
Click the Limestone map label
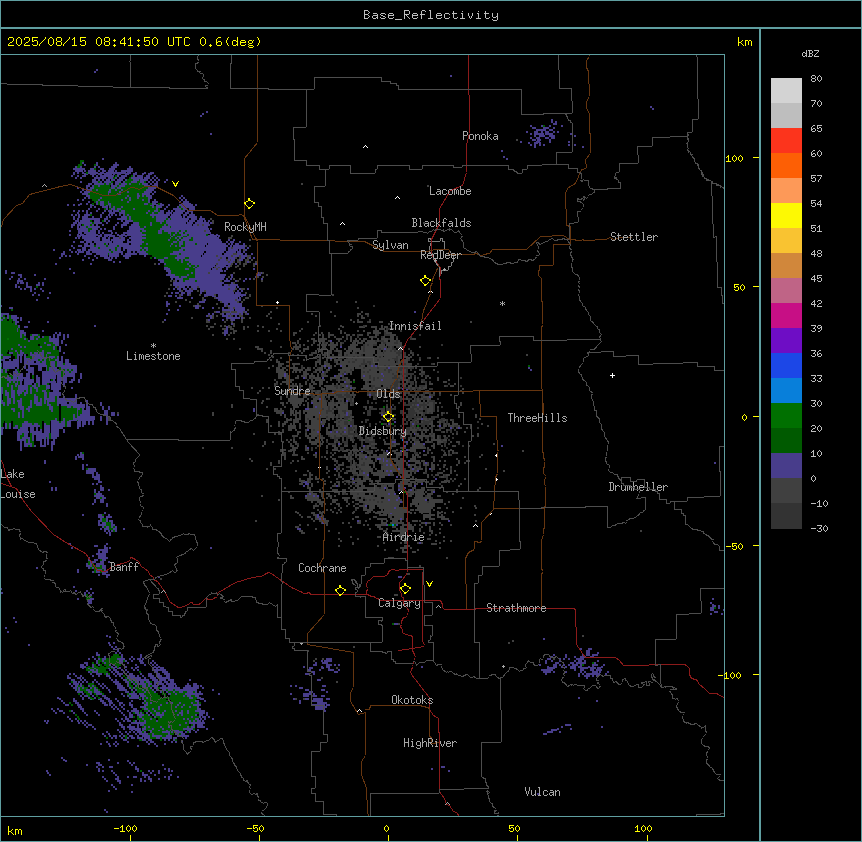point(153,356)
